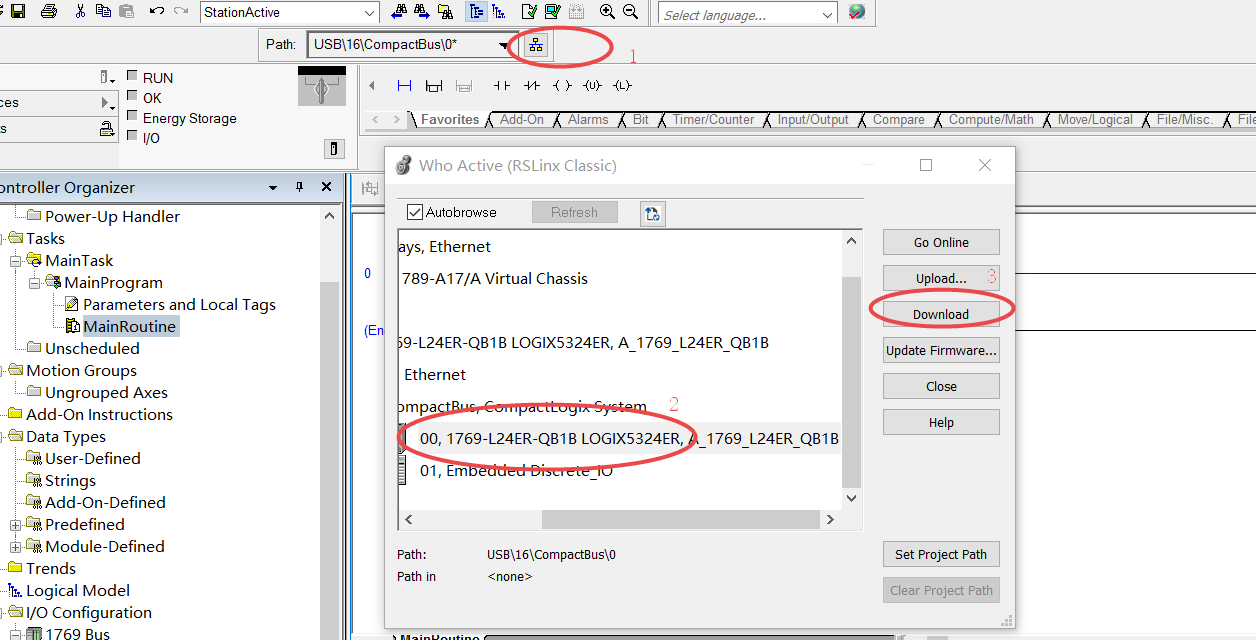Select the I/O Configuration folder
The height and width of the screenshot is (640, 1256).
click(89, 612)
